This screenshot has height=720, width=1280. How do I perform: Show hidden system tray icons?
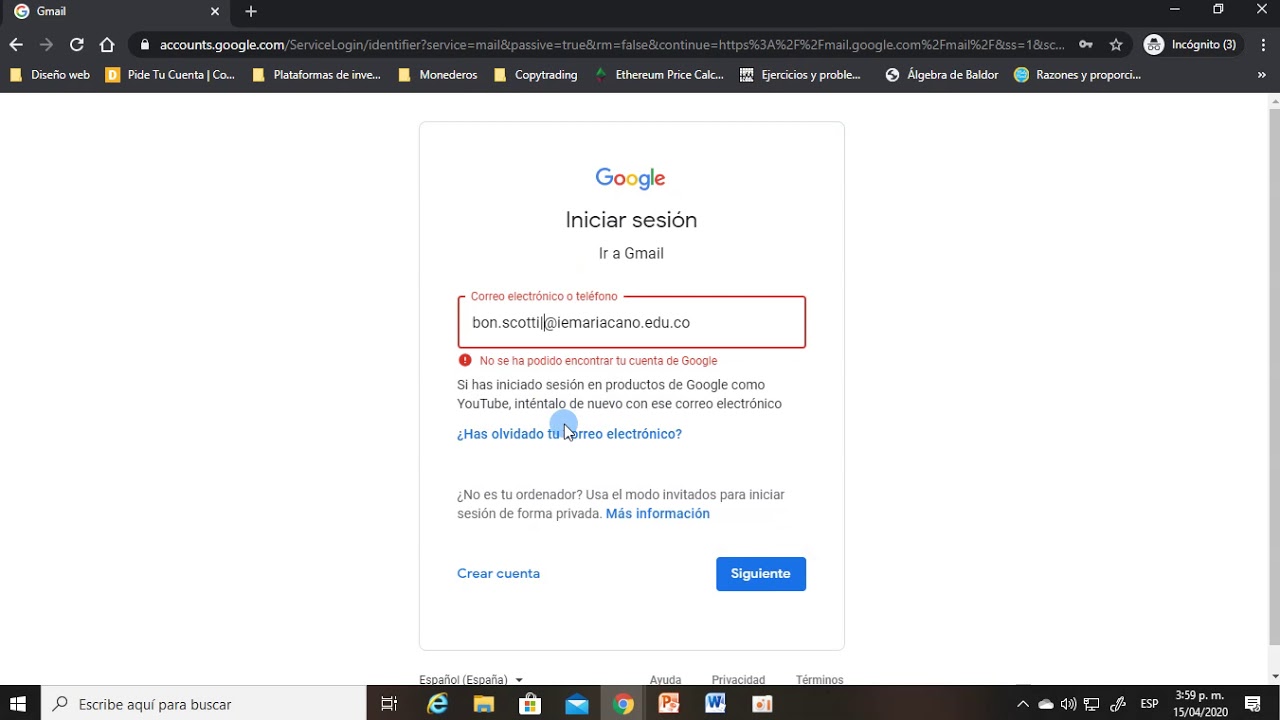[x=1023, y=704]
